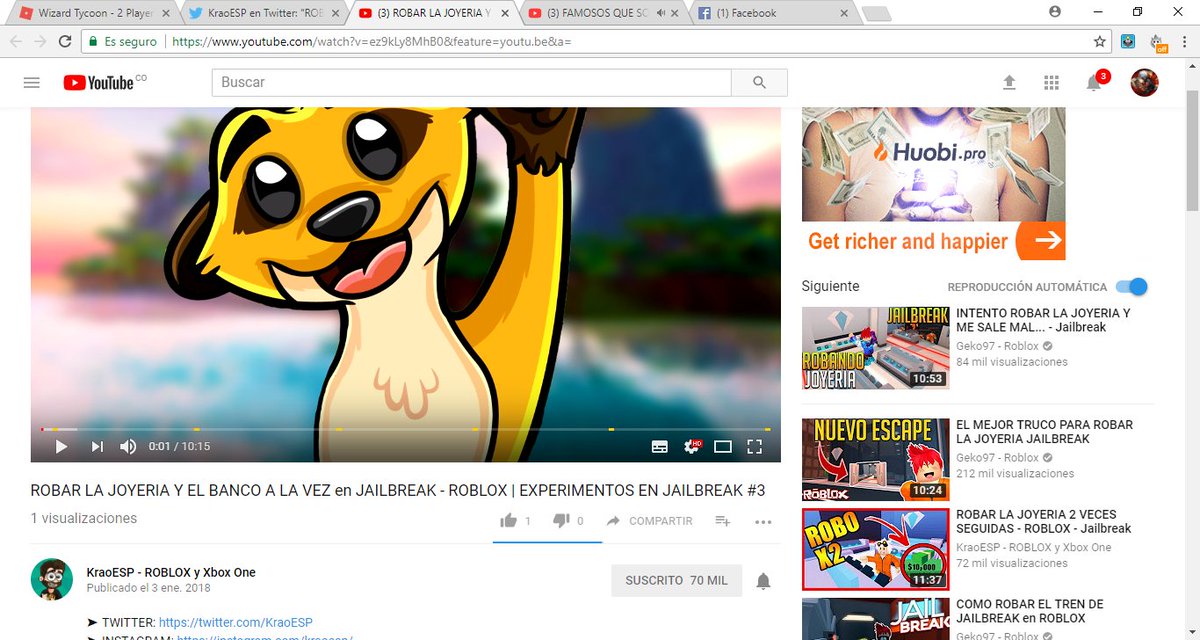1200x640 pixels.
Task: Open ROBO X2 11:37 thumbnail
Action: [x=875, y=549]
